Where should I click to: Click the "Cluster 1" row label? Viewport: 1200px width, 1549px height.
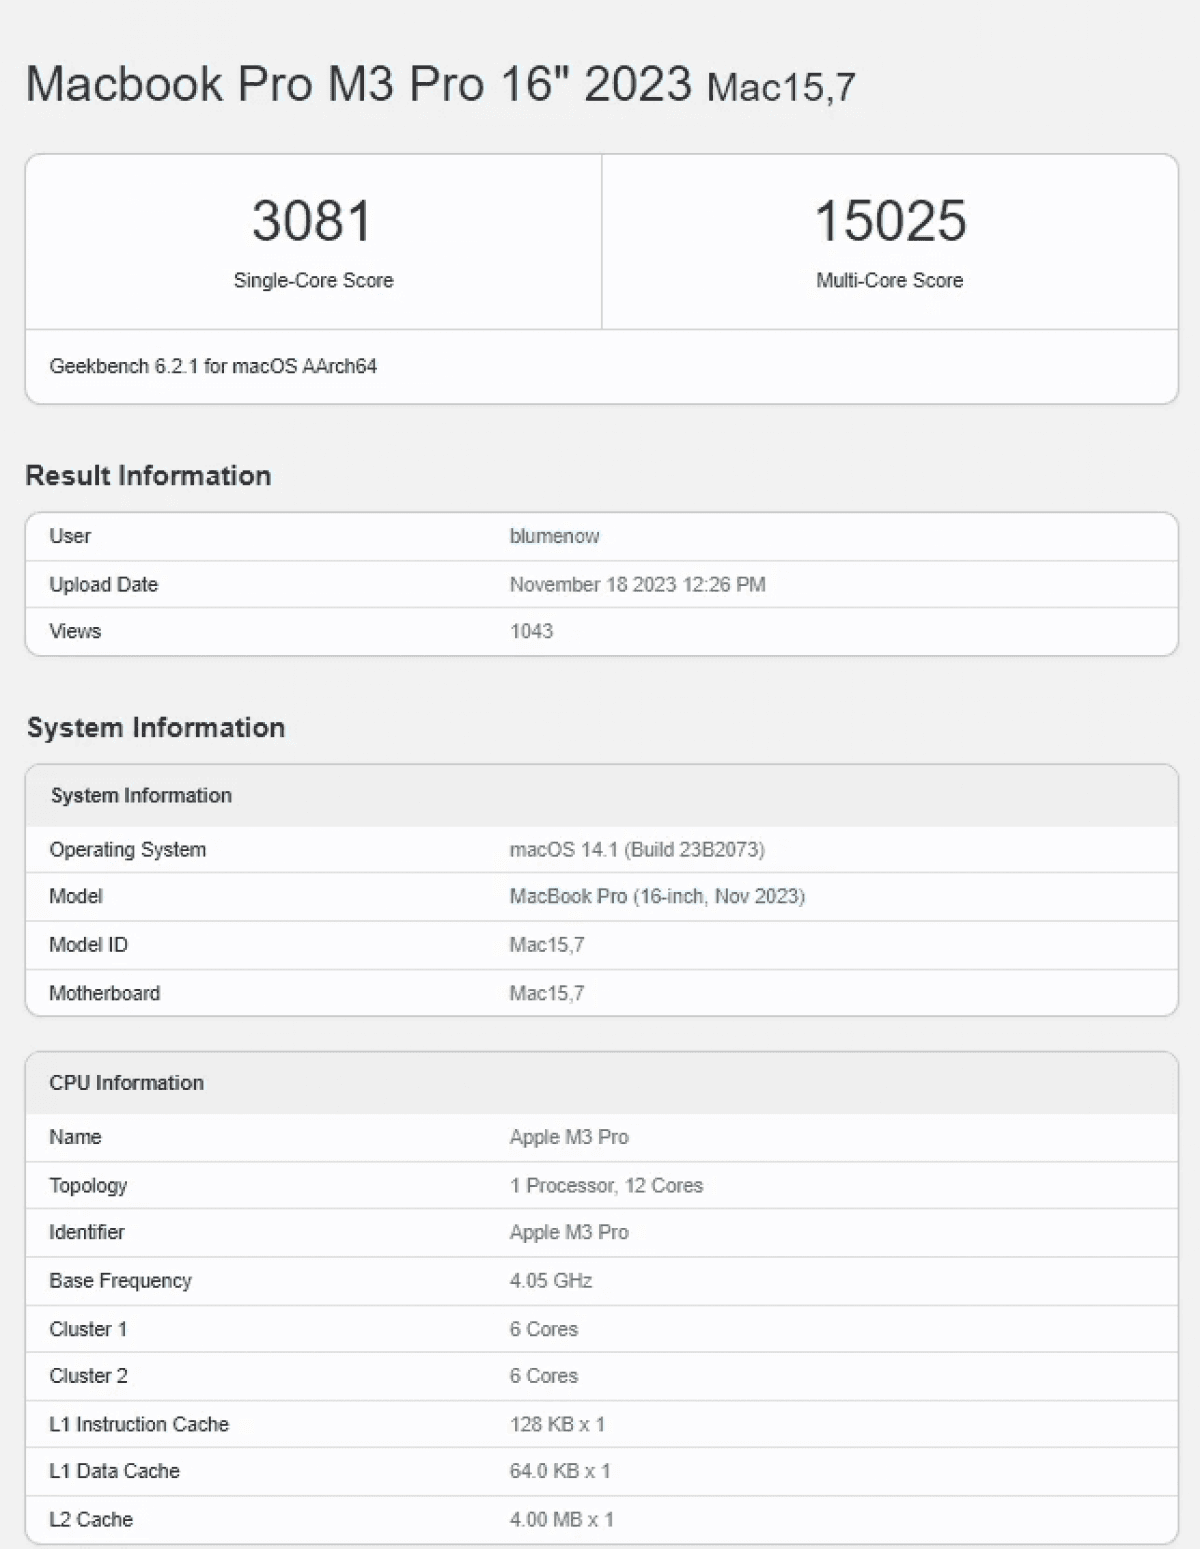tap(88, 1329)
